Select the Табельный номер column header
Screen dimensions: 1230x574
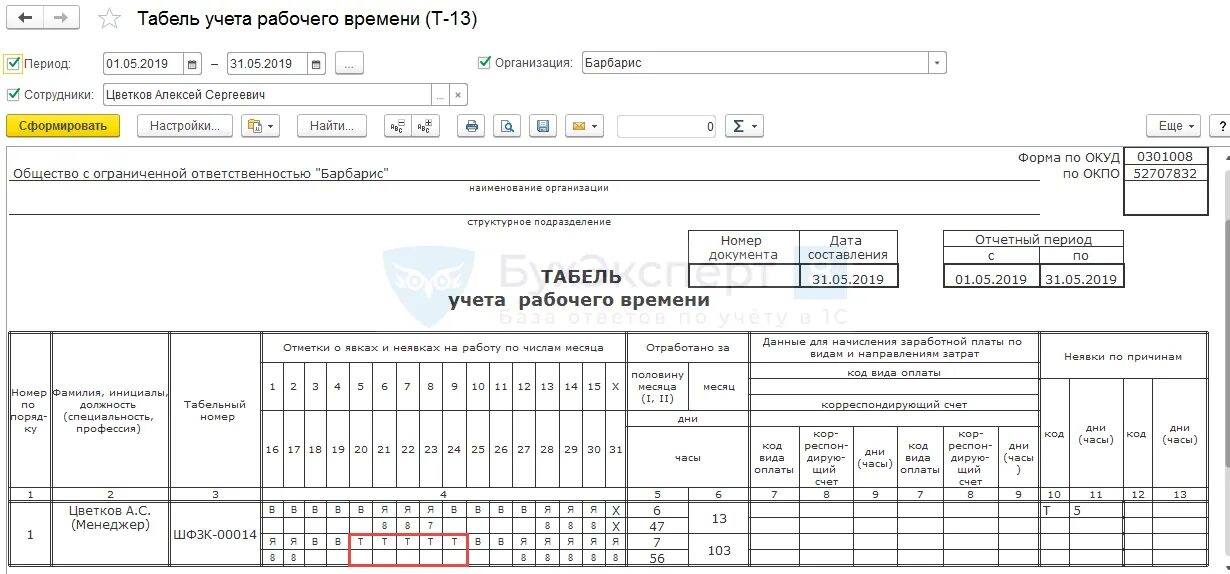pyautogui.click(x=216, y=411)
